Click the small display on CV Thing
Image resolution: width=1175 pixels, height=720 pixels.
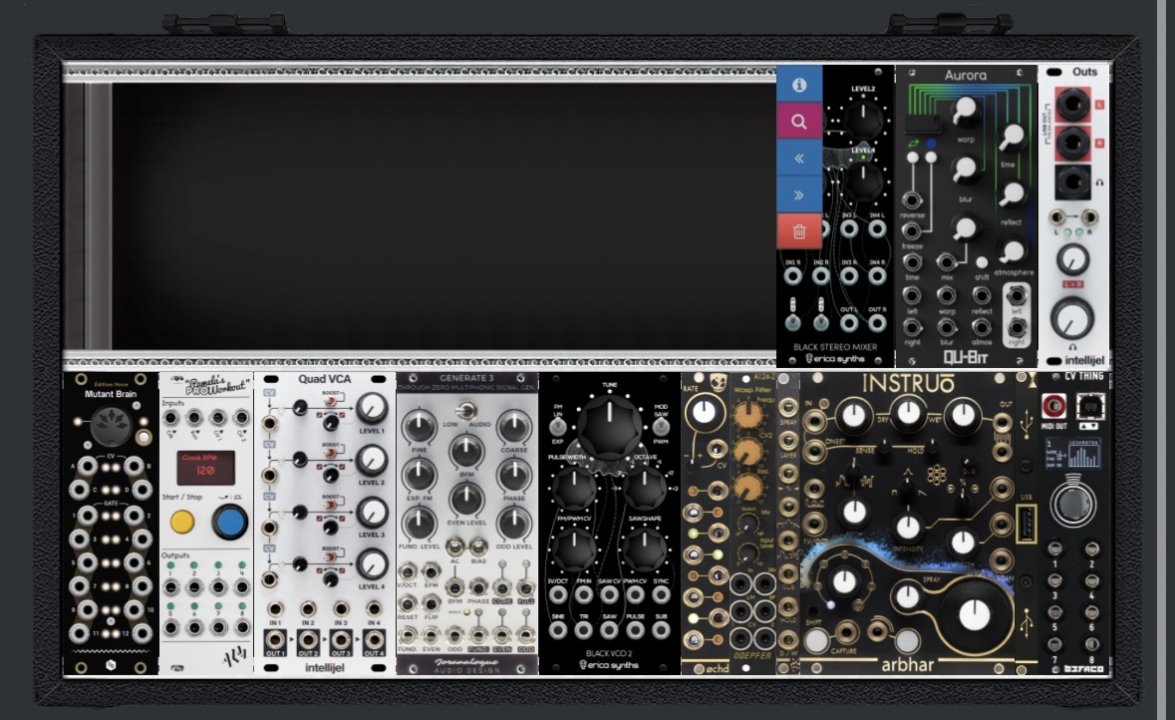click(1072, 453)
